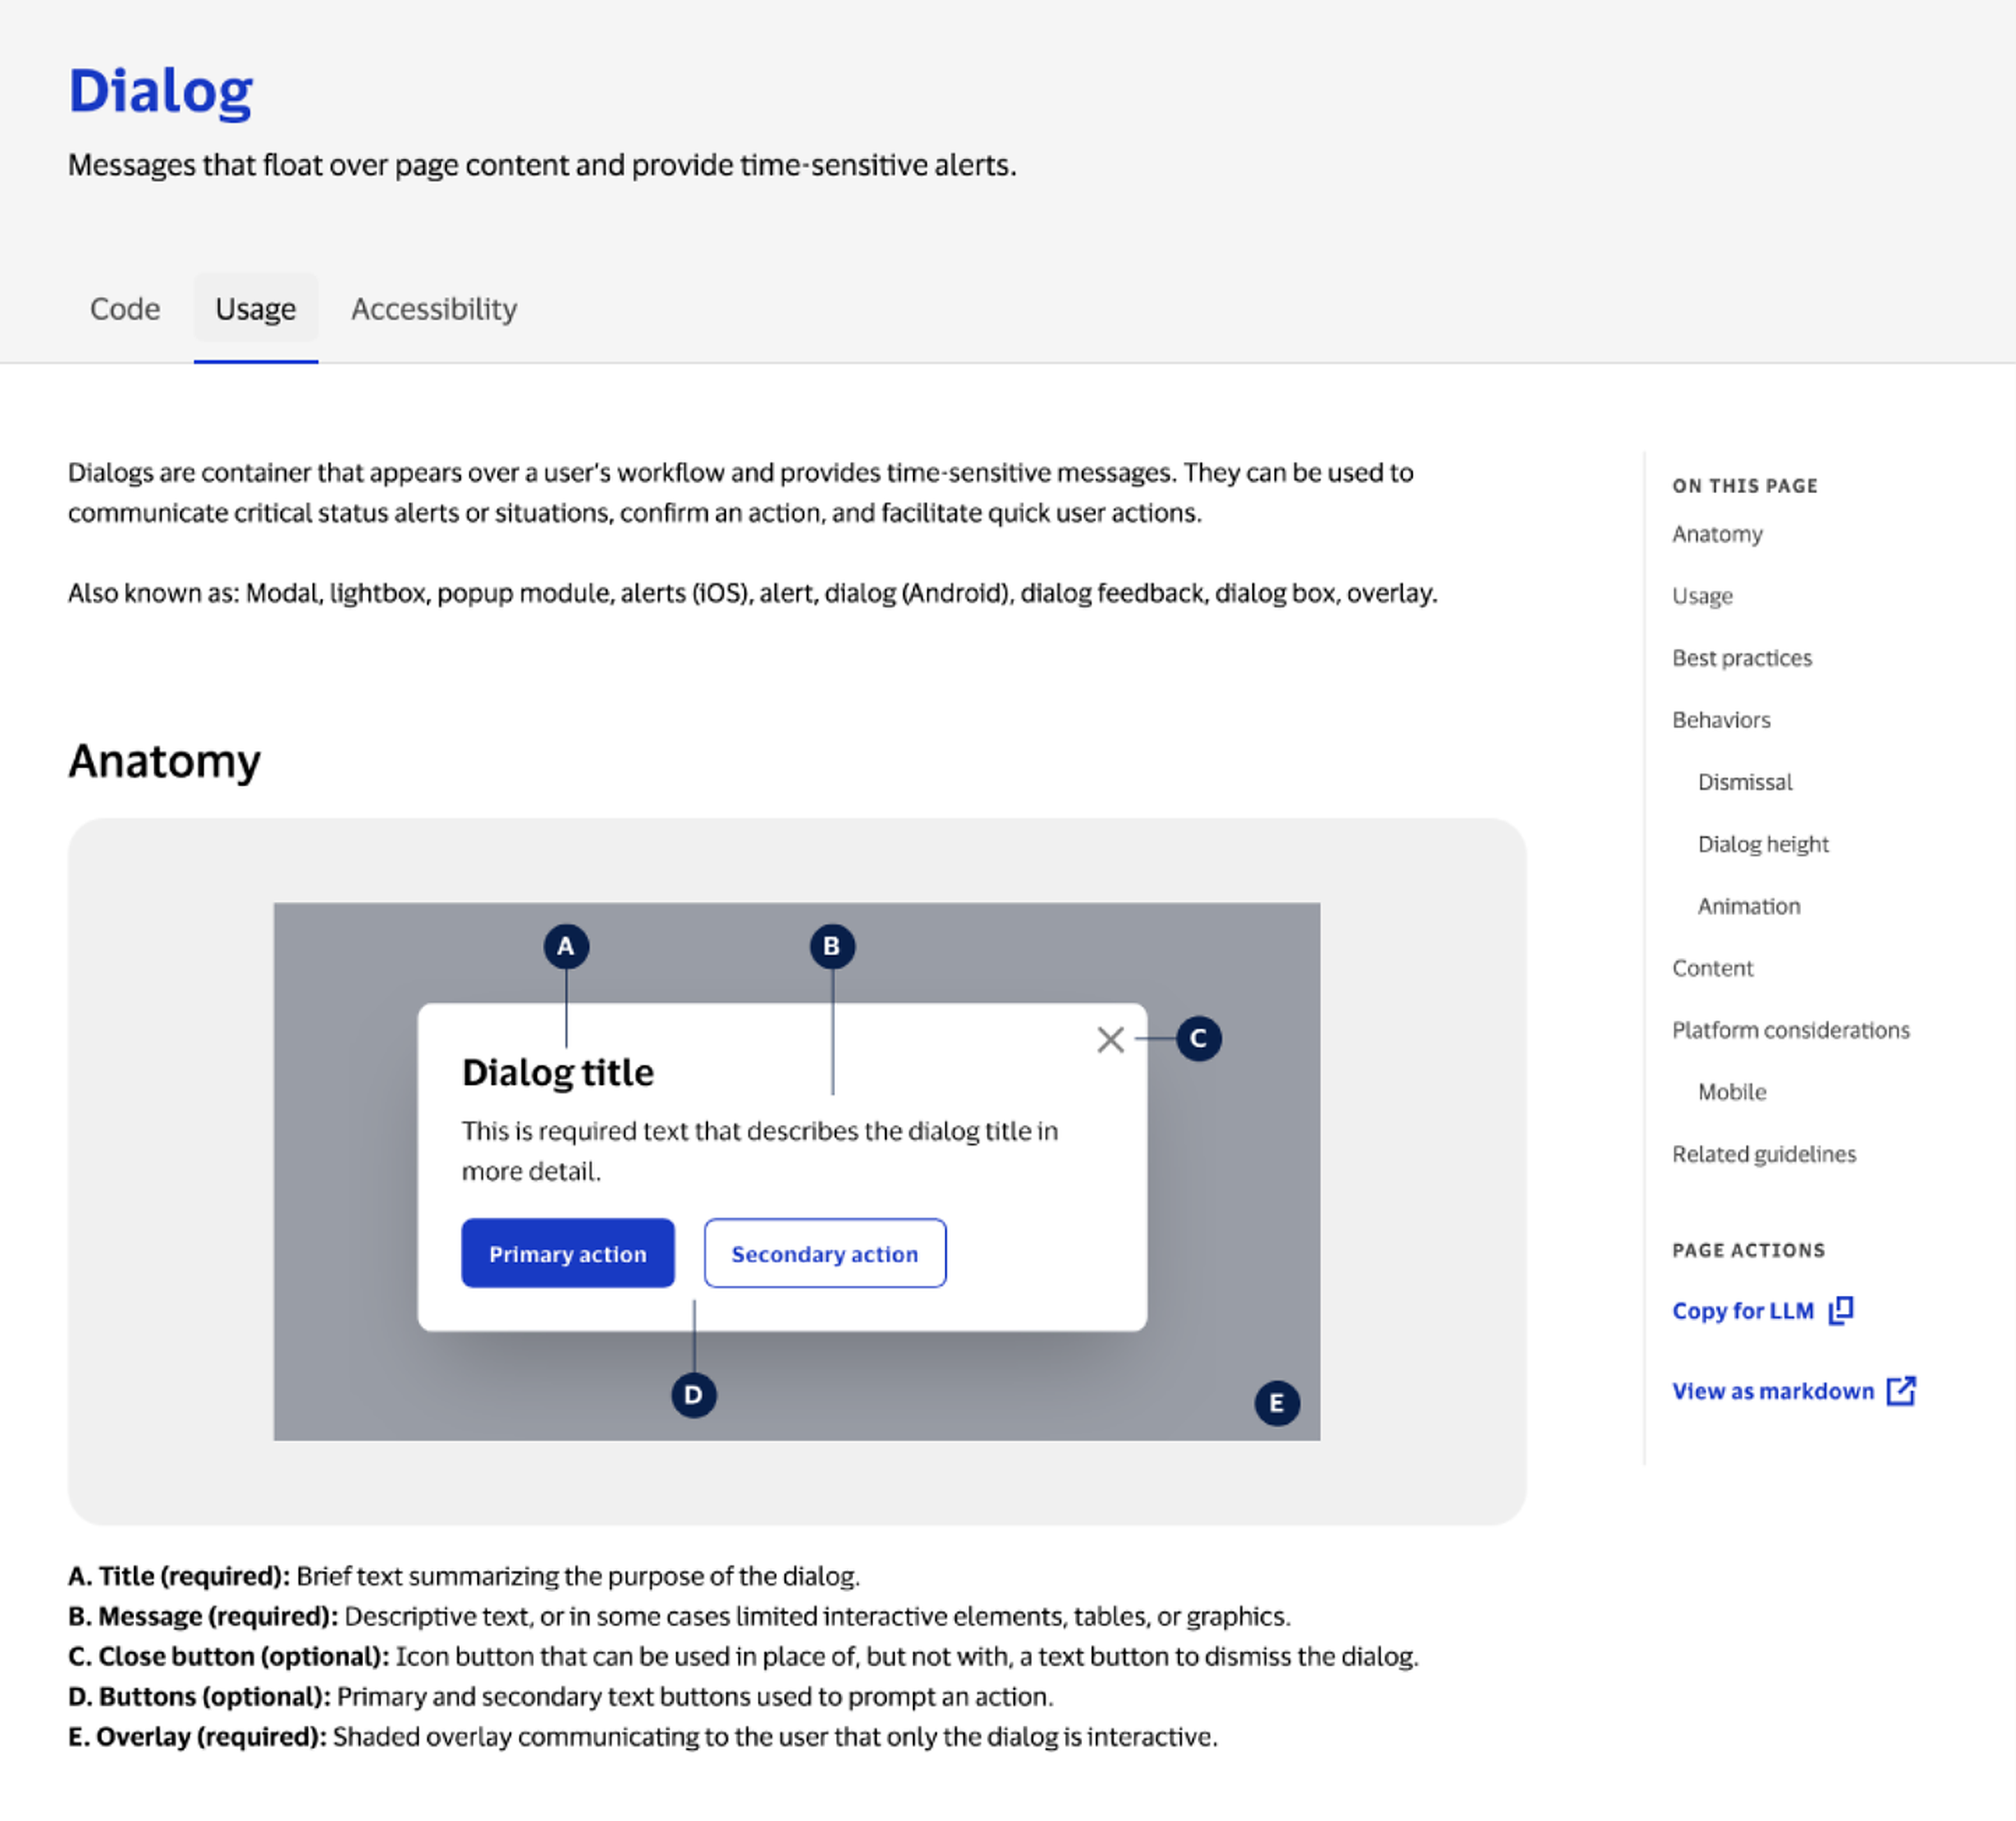The image size is (2016, 1821).
Task: Open the View as markdown link text
Action: (1773, 1391)
